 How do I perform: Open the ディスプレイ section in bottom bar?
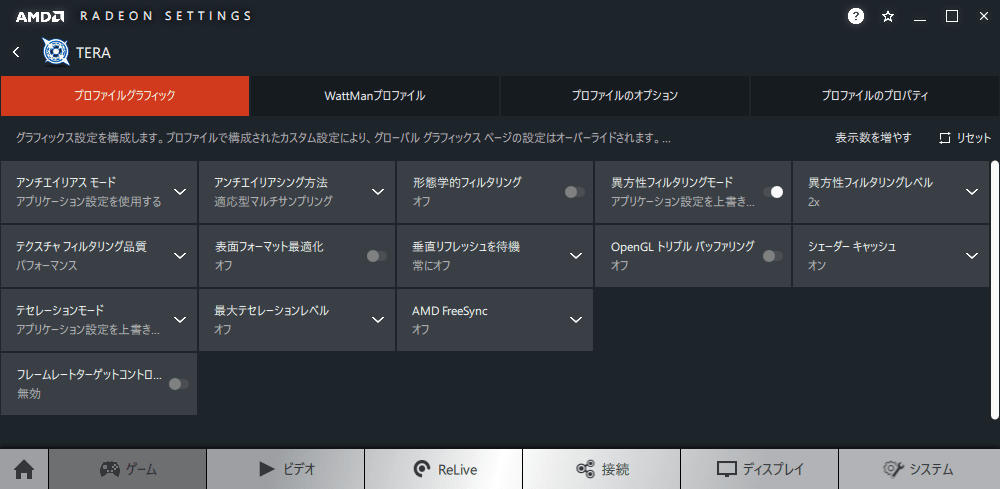[760, 469]
